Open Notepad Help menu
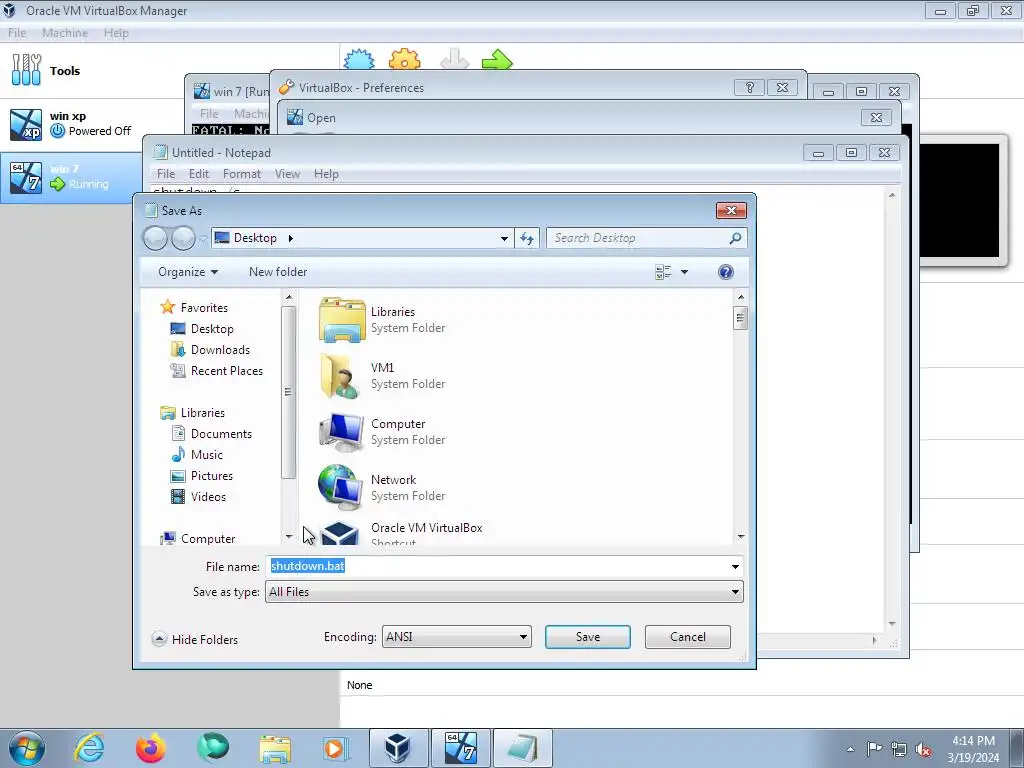Image resolution: width=1024 pixels, height=768 pixels. pyautogui.click(x=326, y=174)
